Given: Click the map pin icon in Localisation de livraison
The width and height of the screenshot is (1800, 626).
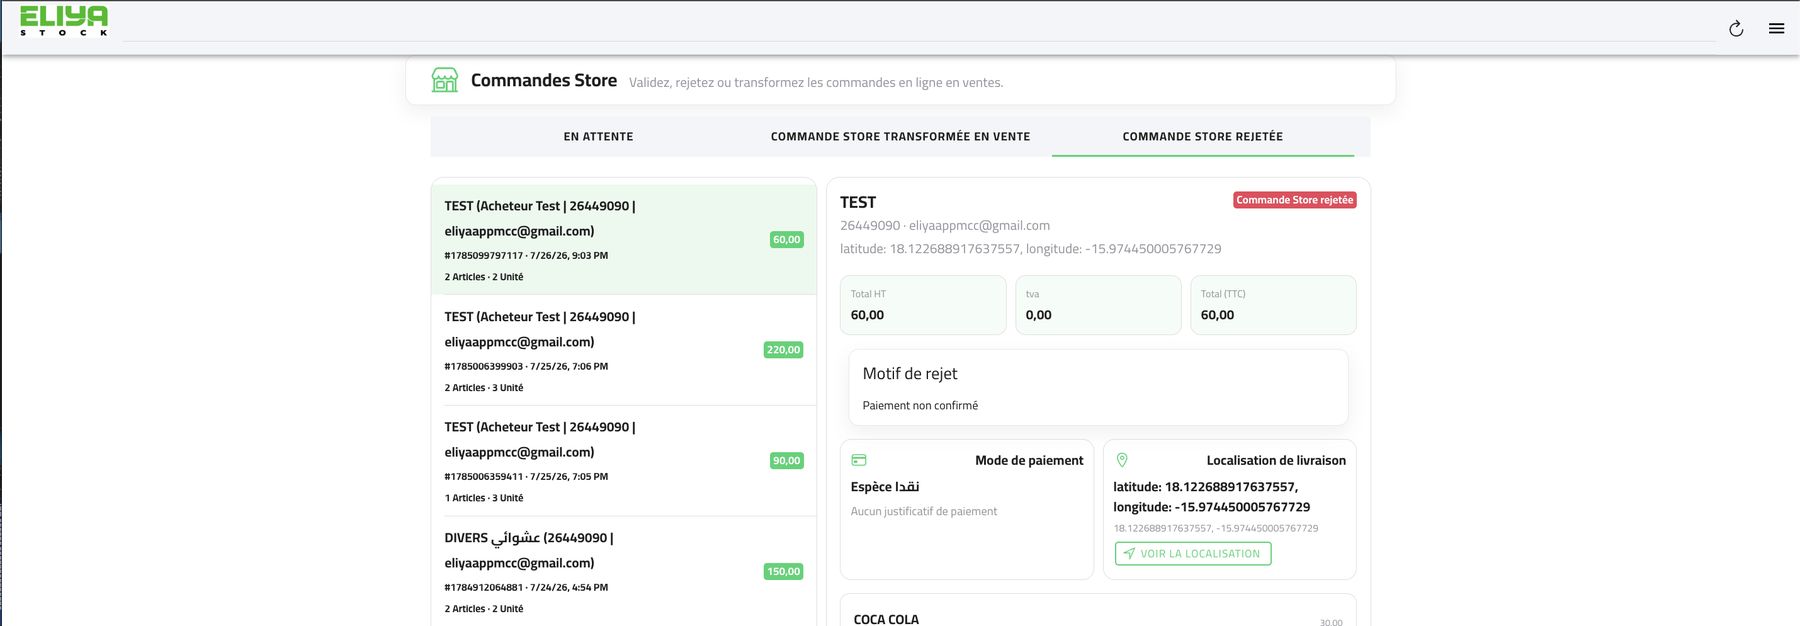Looking at the screenshot, I should [x=1122, y=460].
